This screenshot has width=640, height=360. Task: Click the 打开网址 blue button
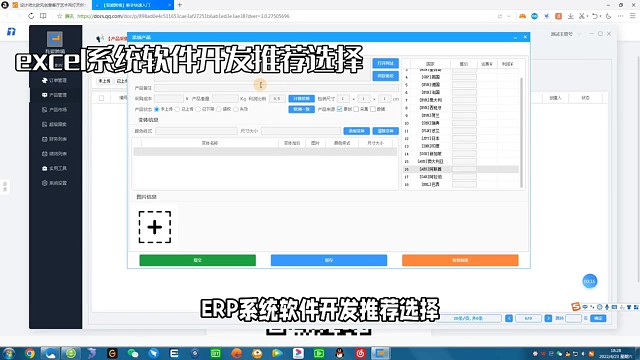(x=385, y=63)
